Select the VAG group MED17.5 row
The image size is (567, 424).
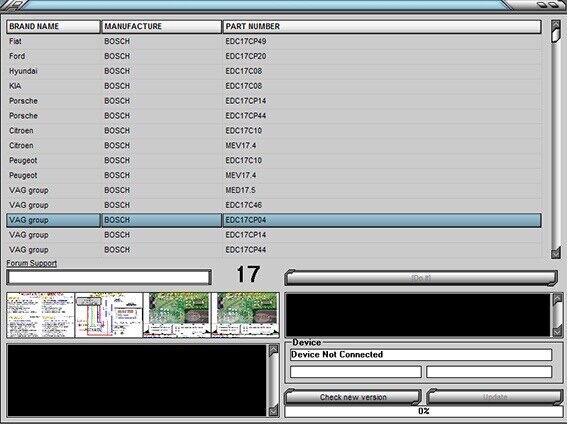[274, 190]
